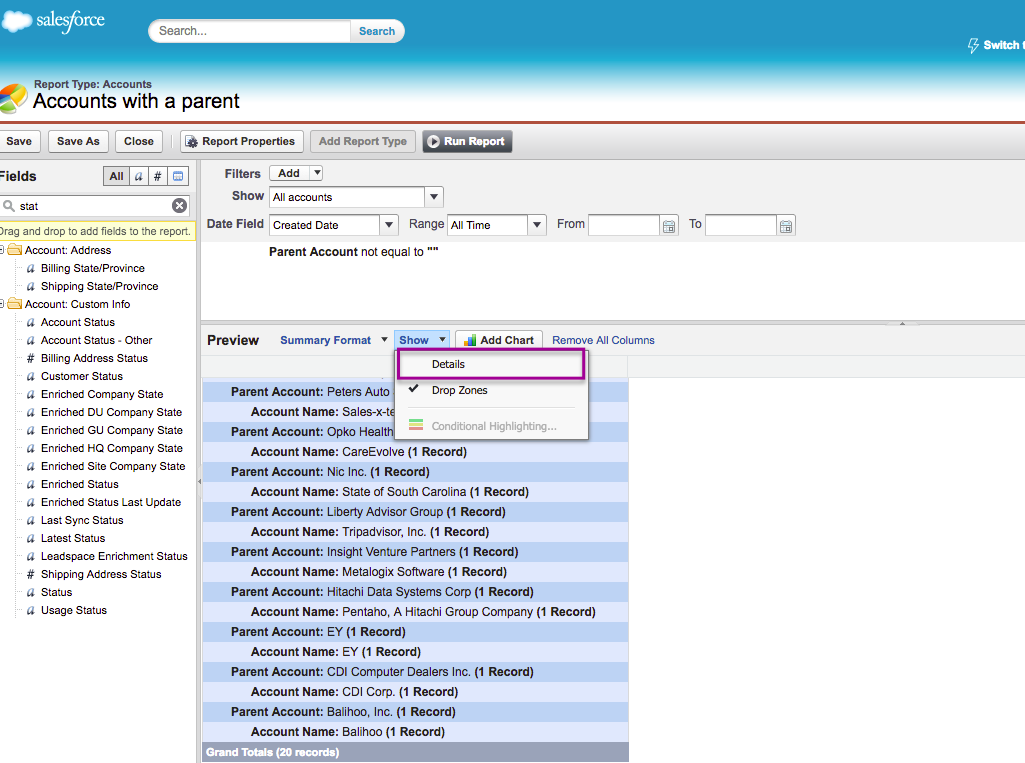Select the All fields filter toggle
The image size is (1025, 763).
(116, 176)
